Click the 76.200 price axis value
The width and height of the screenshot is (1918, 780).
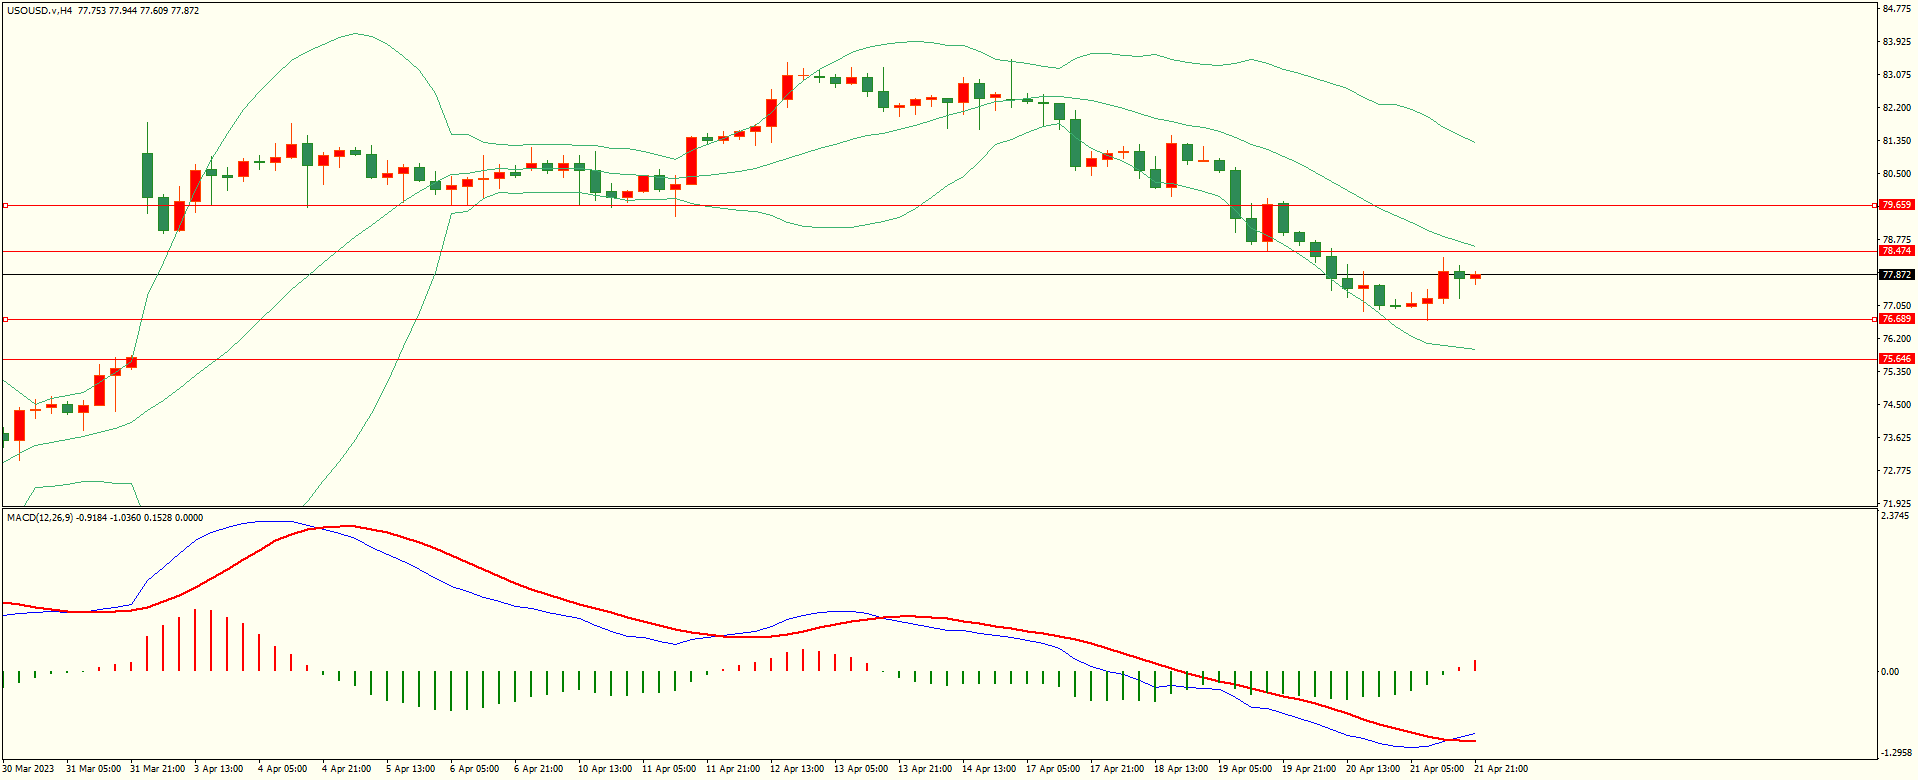pyautogui.click(x=1897, y=339)
